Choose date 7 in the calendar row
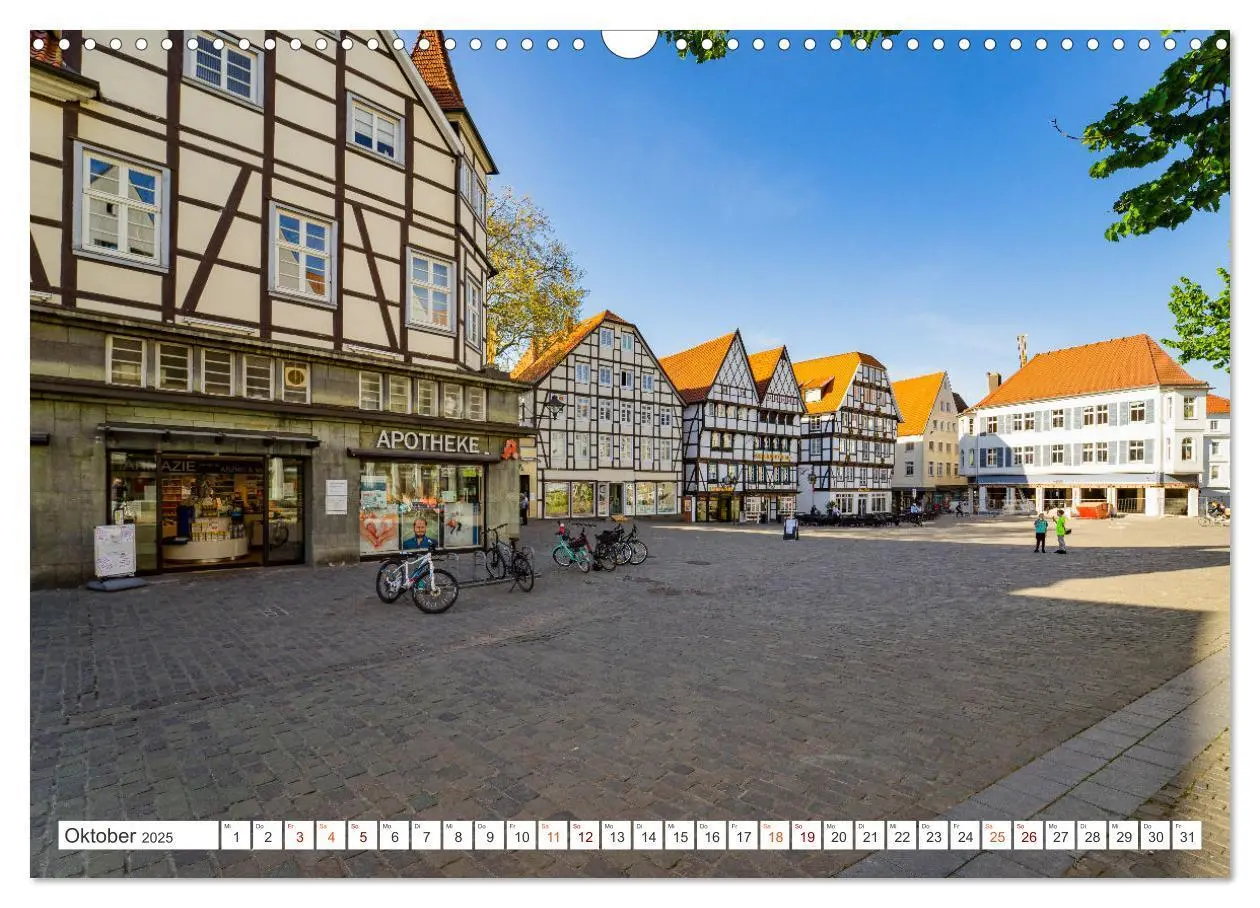Image resolution: width=1260 pixels, height=908 pixels. pyautogui.click(x=425, y=836)
